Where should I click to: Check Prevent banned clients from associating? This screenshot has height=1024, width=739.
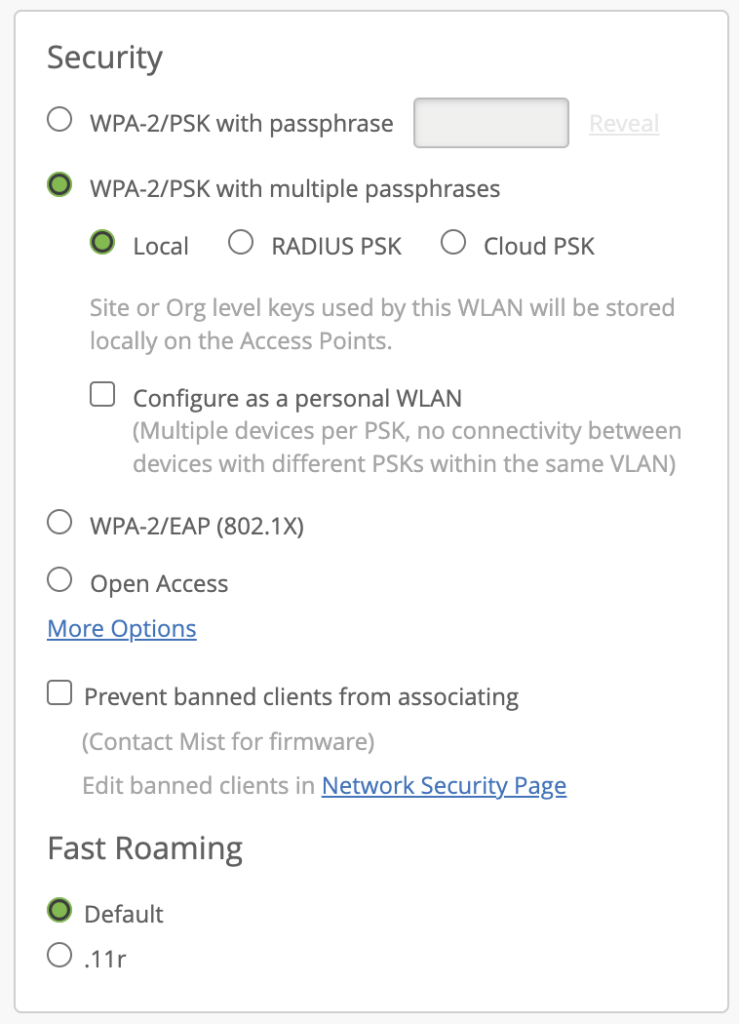pos(60,694)
